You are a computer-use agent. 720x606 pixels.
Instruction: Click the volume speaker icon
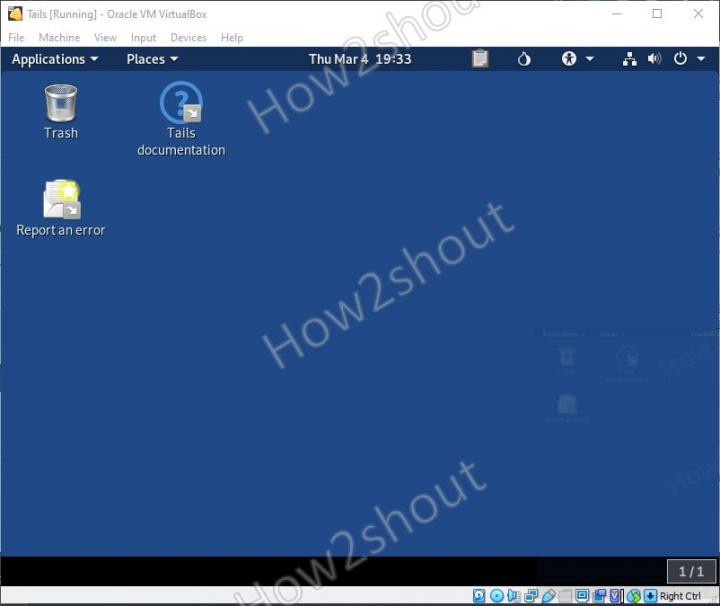654,59
